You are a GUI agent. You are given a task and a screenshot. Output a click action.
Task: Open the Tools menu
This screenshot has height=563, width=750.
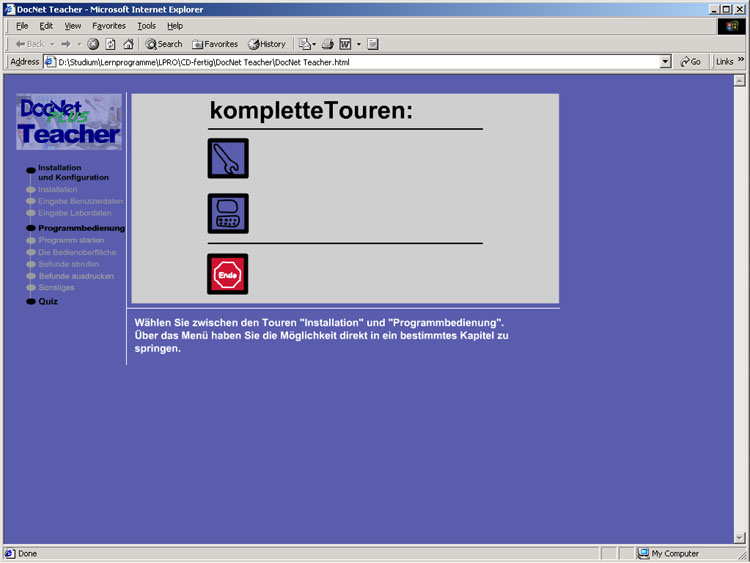[x=146, y=26]
